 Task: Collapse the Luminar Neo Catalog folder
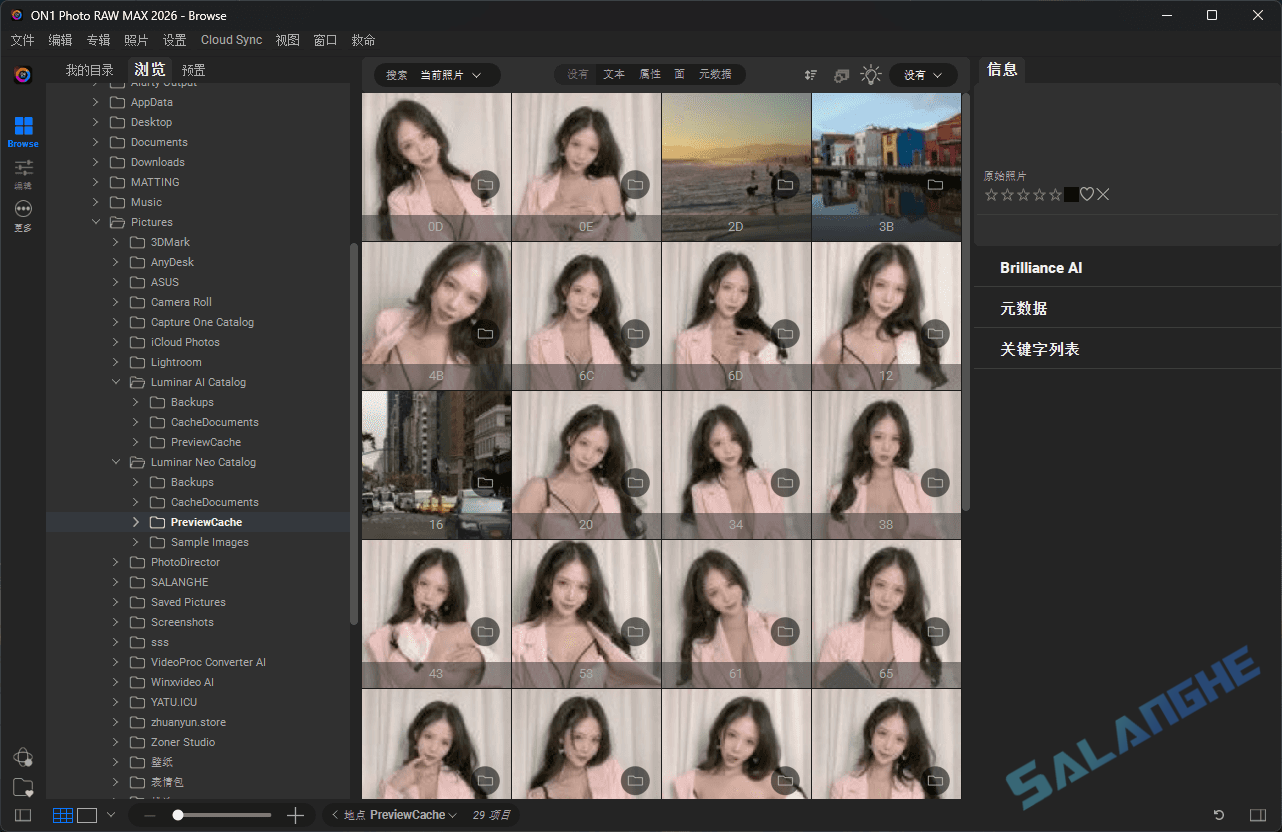(x=115, y=461)
